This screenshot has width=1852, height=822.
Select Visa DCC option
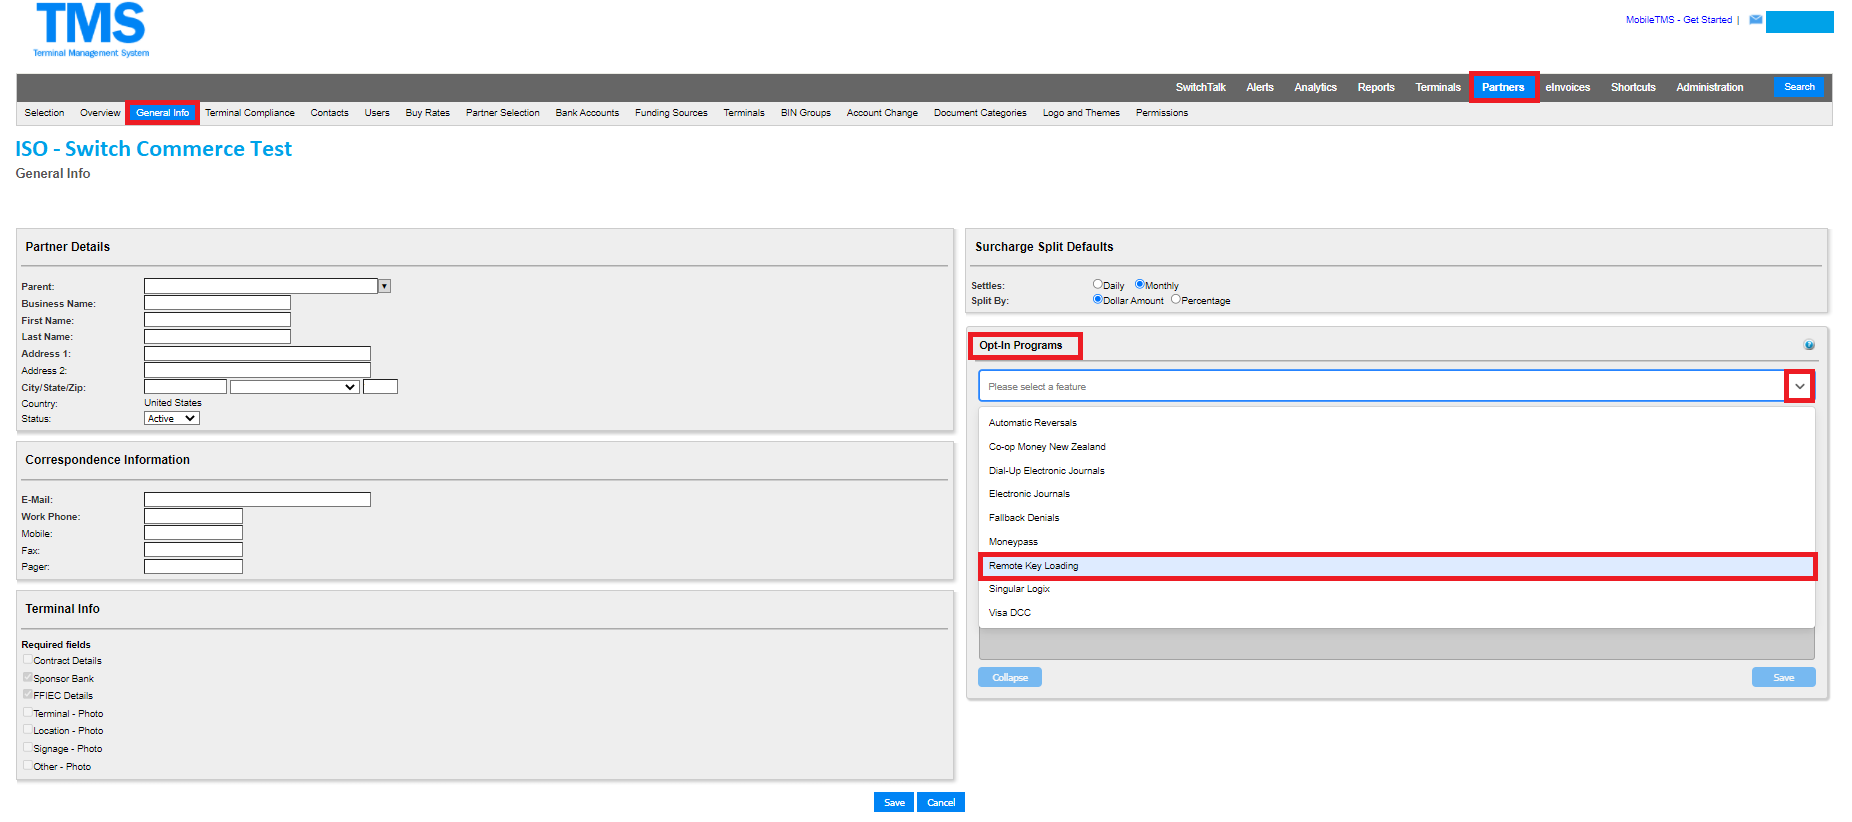click(1397, 613)
